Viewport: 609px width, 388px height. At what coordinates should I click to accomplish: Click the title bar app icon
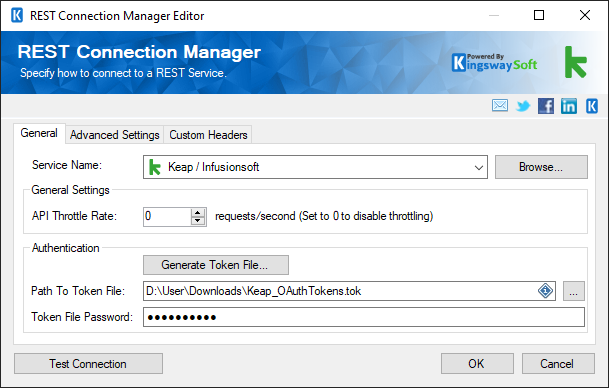click(x=17, y=16)
